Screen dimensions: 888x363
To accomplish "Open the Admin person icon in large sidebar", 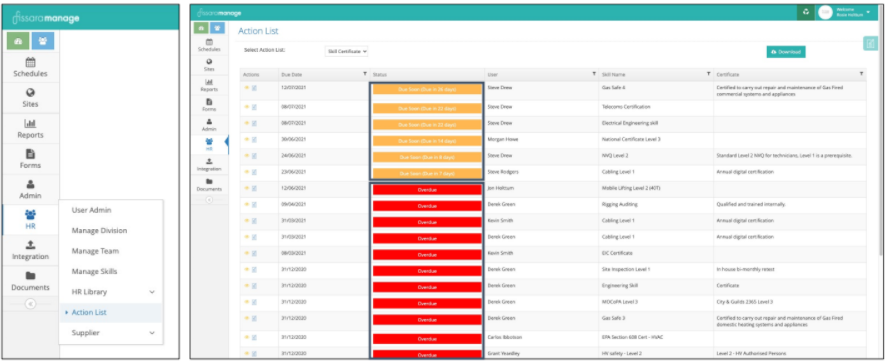I will coord(31,185).
